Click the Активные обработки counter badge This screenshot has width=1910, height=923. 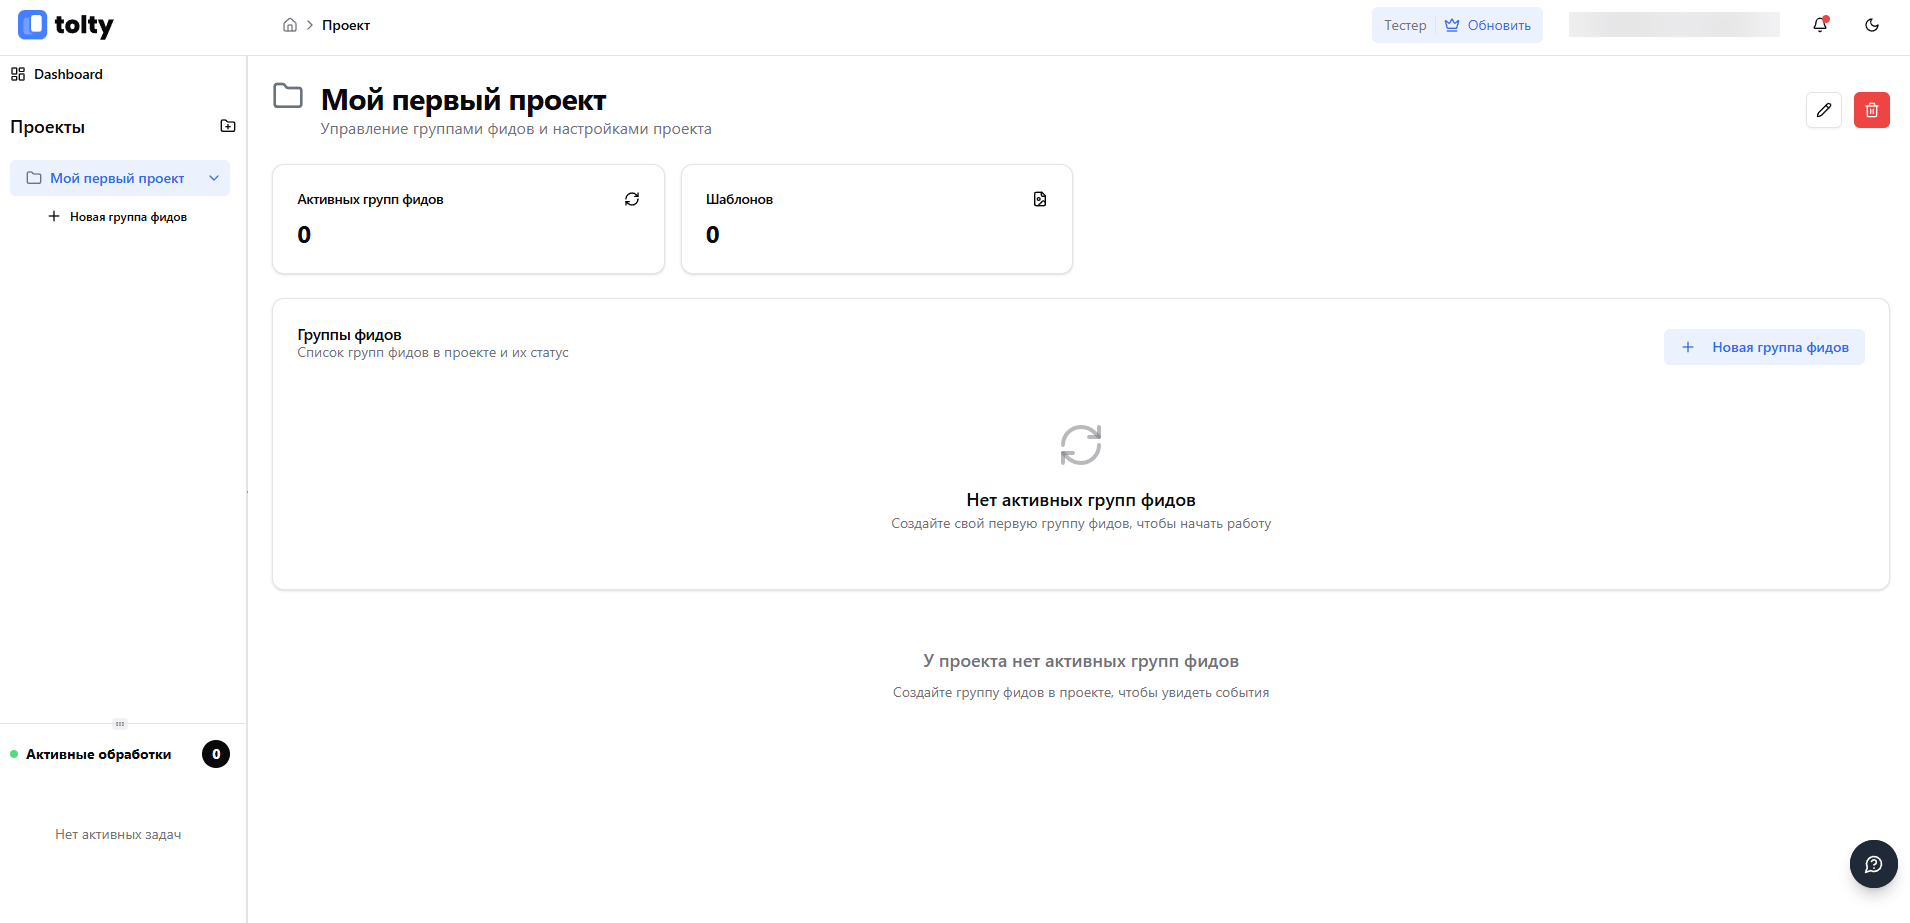tap(216, 754)
